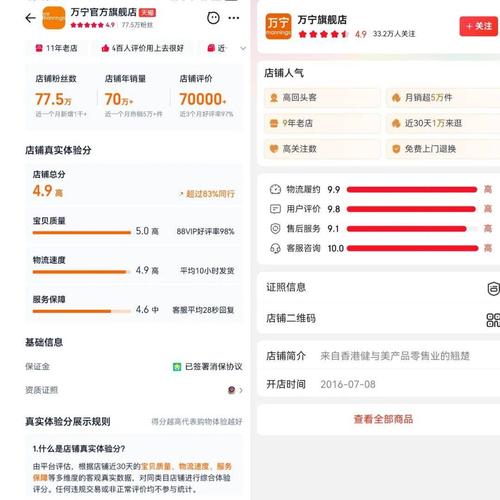
Task: Select the 11年老店 tag
Action: click(x=57, y=48)
